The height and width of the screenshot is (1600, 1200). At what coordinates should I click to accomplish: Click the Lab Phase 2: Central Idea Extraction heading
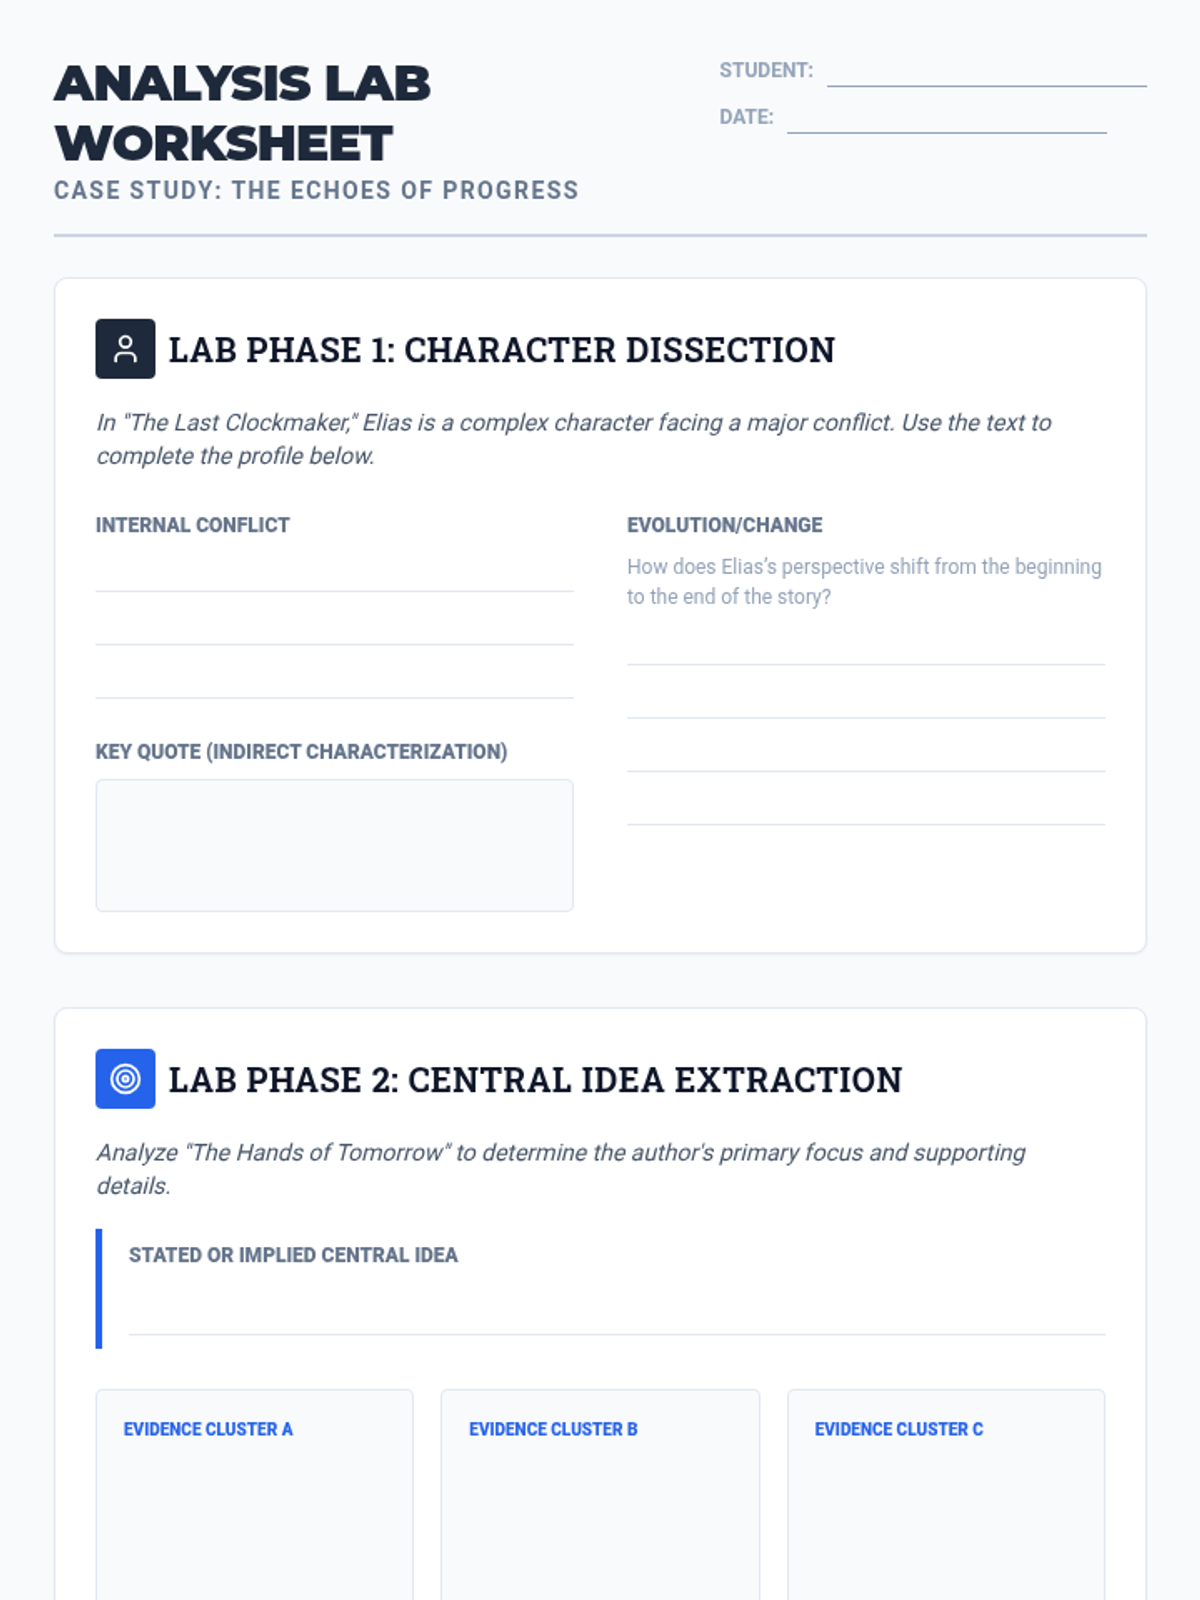point(535,1080)
